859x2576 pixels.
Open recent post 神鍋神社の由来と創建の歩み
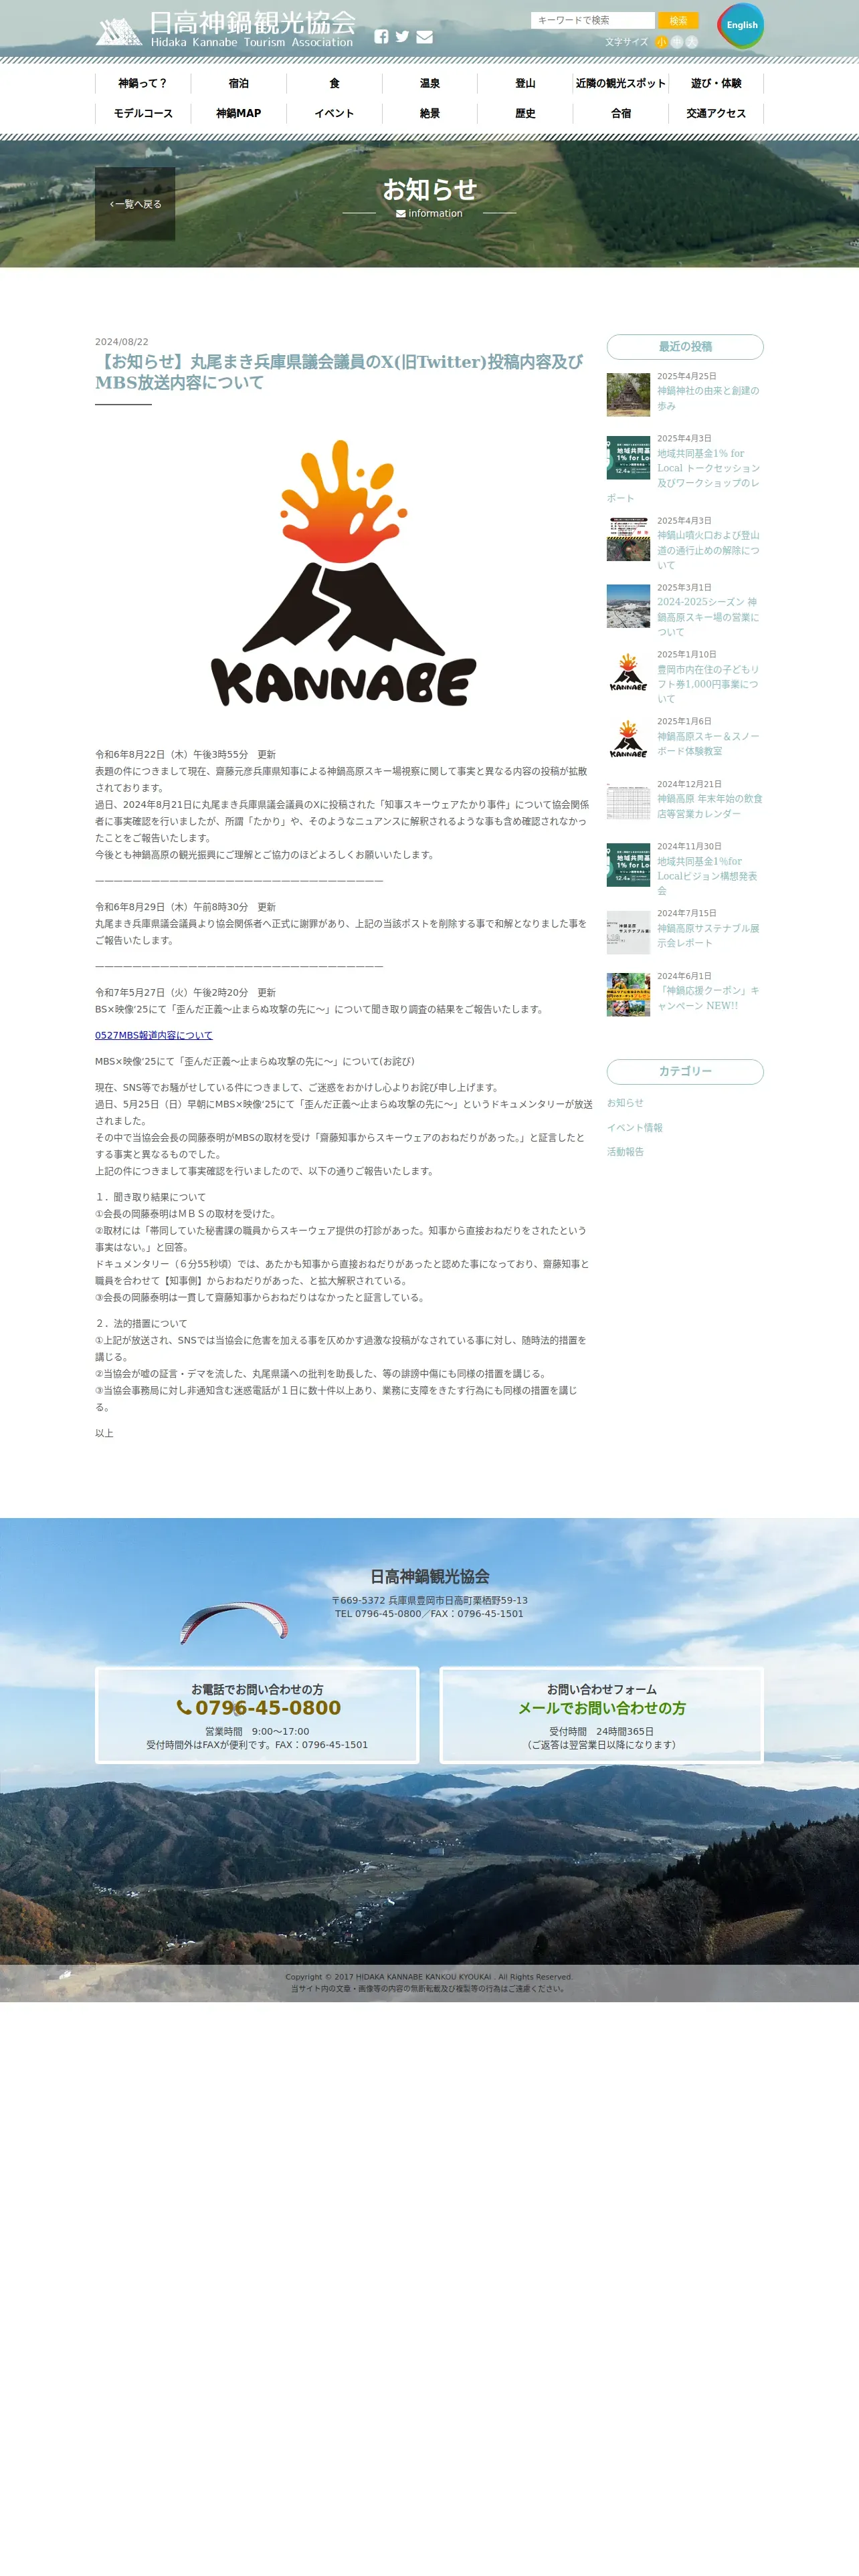708,398
